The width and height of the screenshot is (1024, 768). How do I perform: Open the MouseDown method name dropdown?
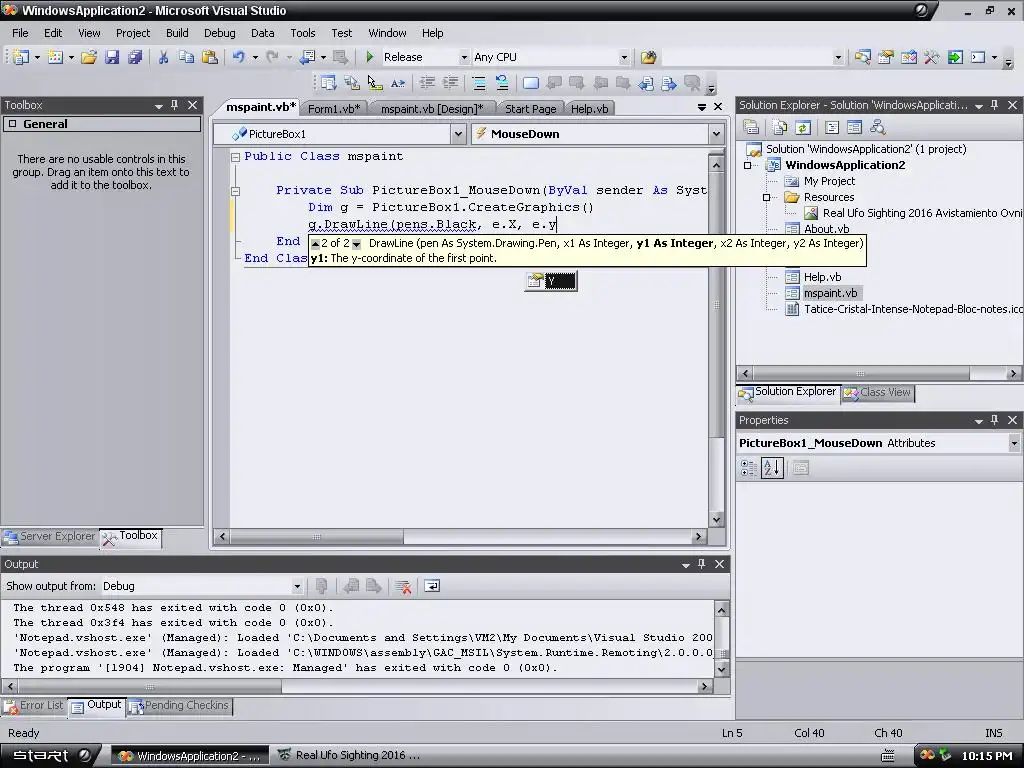tap(716, 134)
